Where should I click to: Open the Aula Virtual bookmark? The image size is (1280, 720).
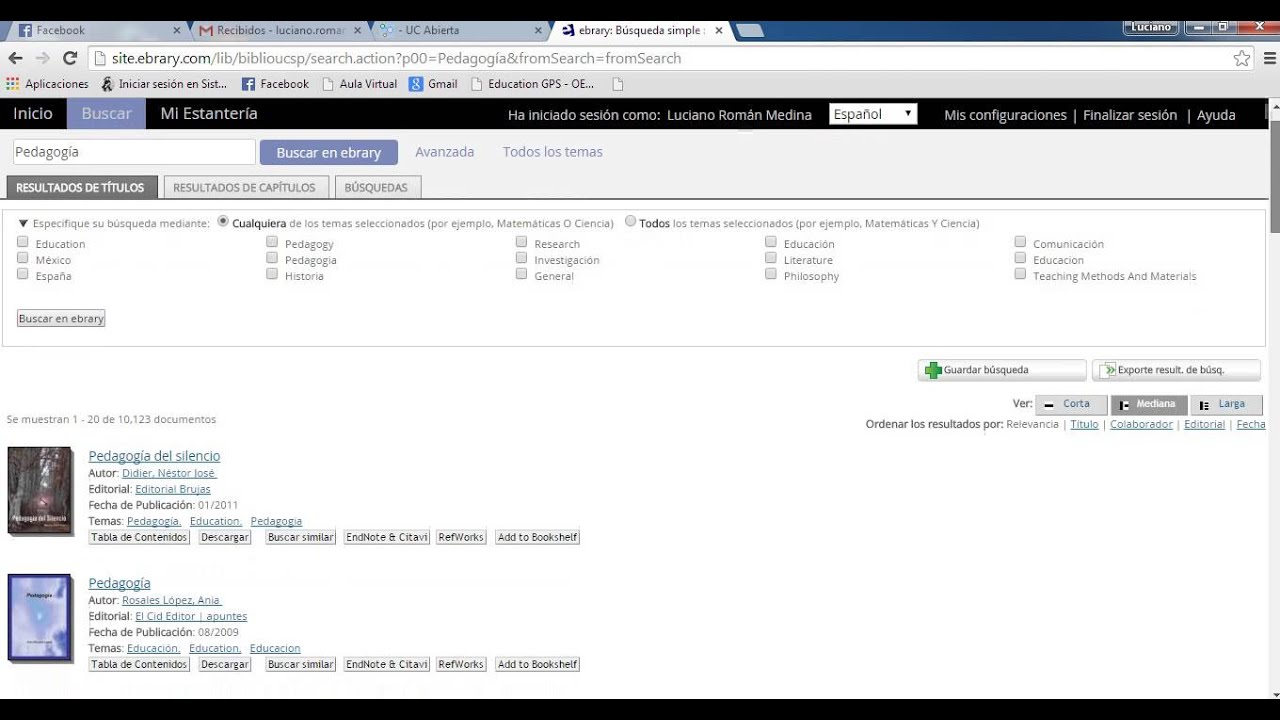[x=360, y=84]
